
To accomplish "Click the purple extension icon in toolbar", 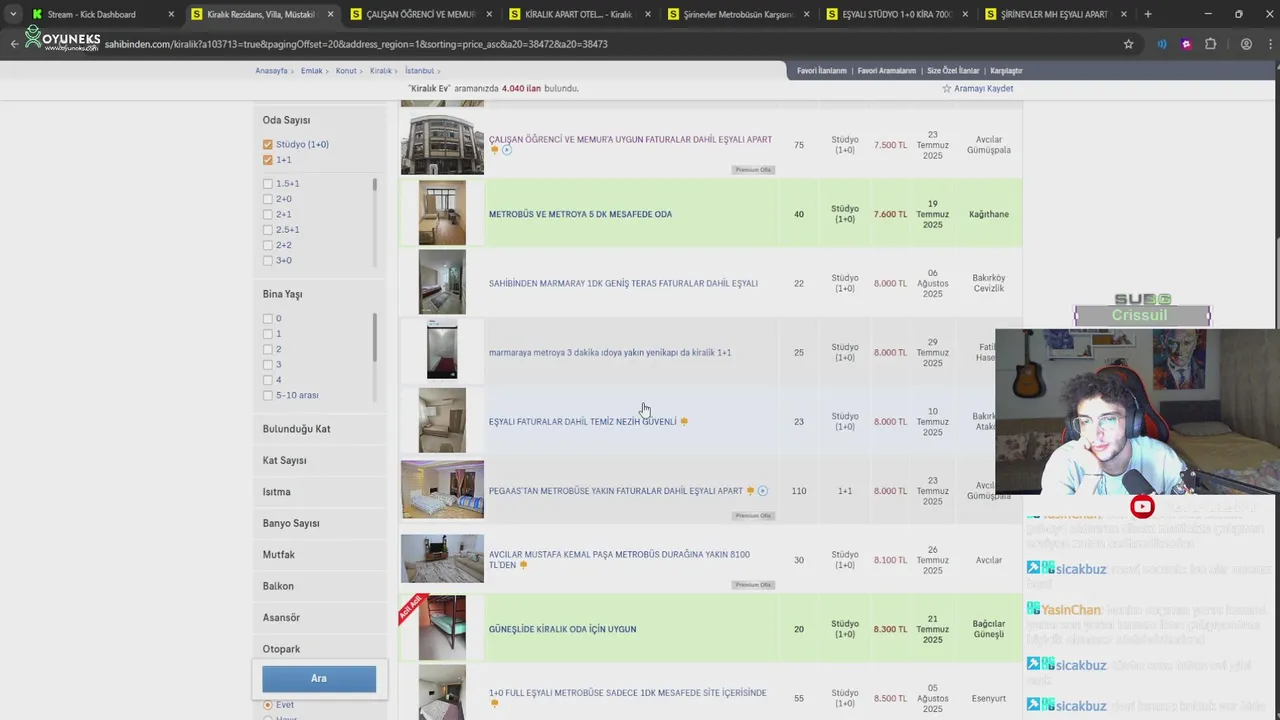I will (1186, 44).
